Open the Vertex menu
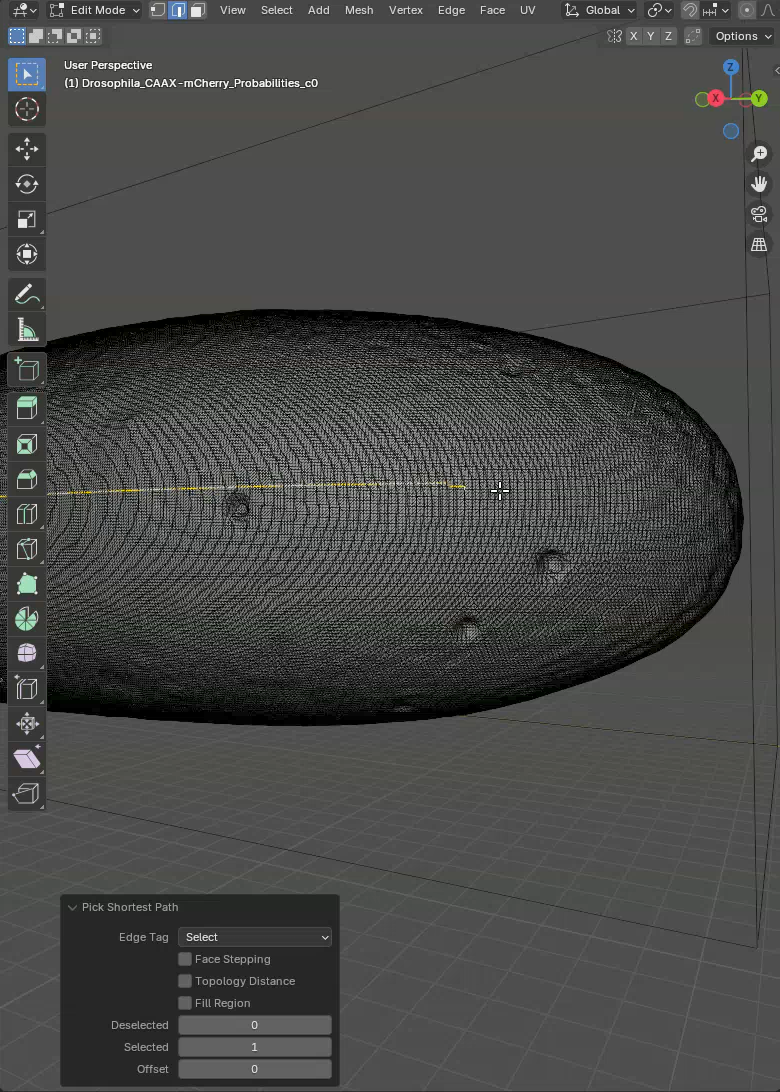 [x=405, y=10]
